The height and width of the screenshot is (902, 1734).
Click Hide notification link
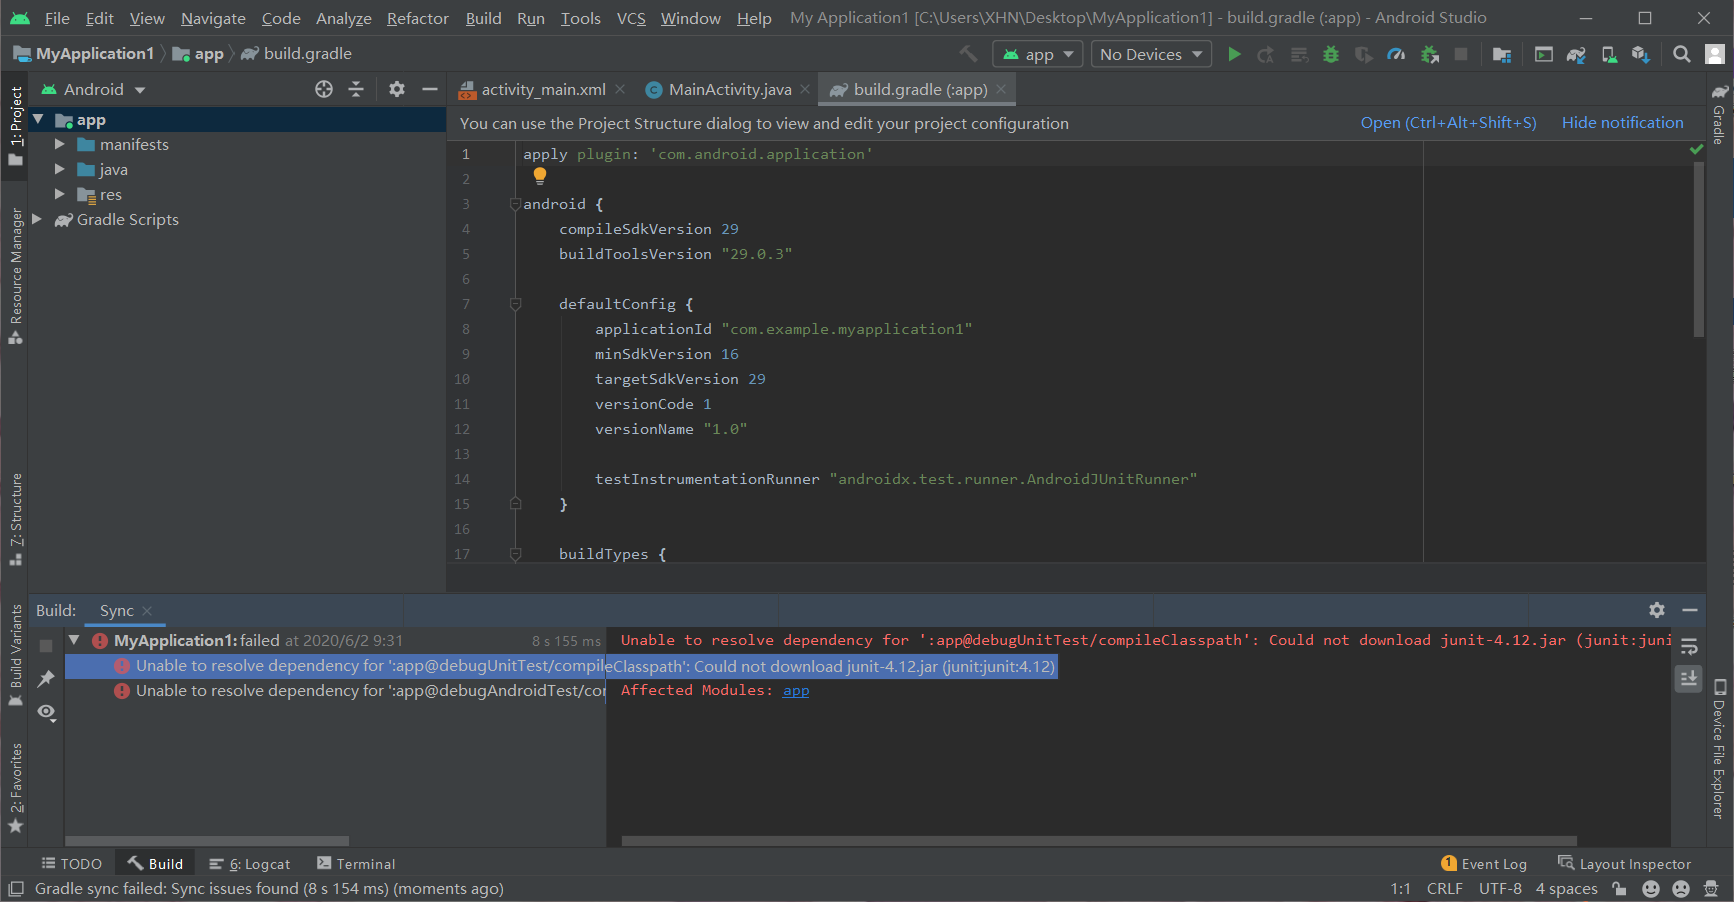1622,123
